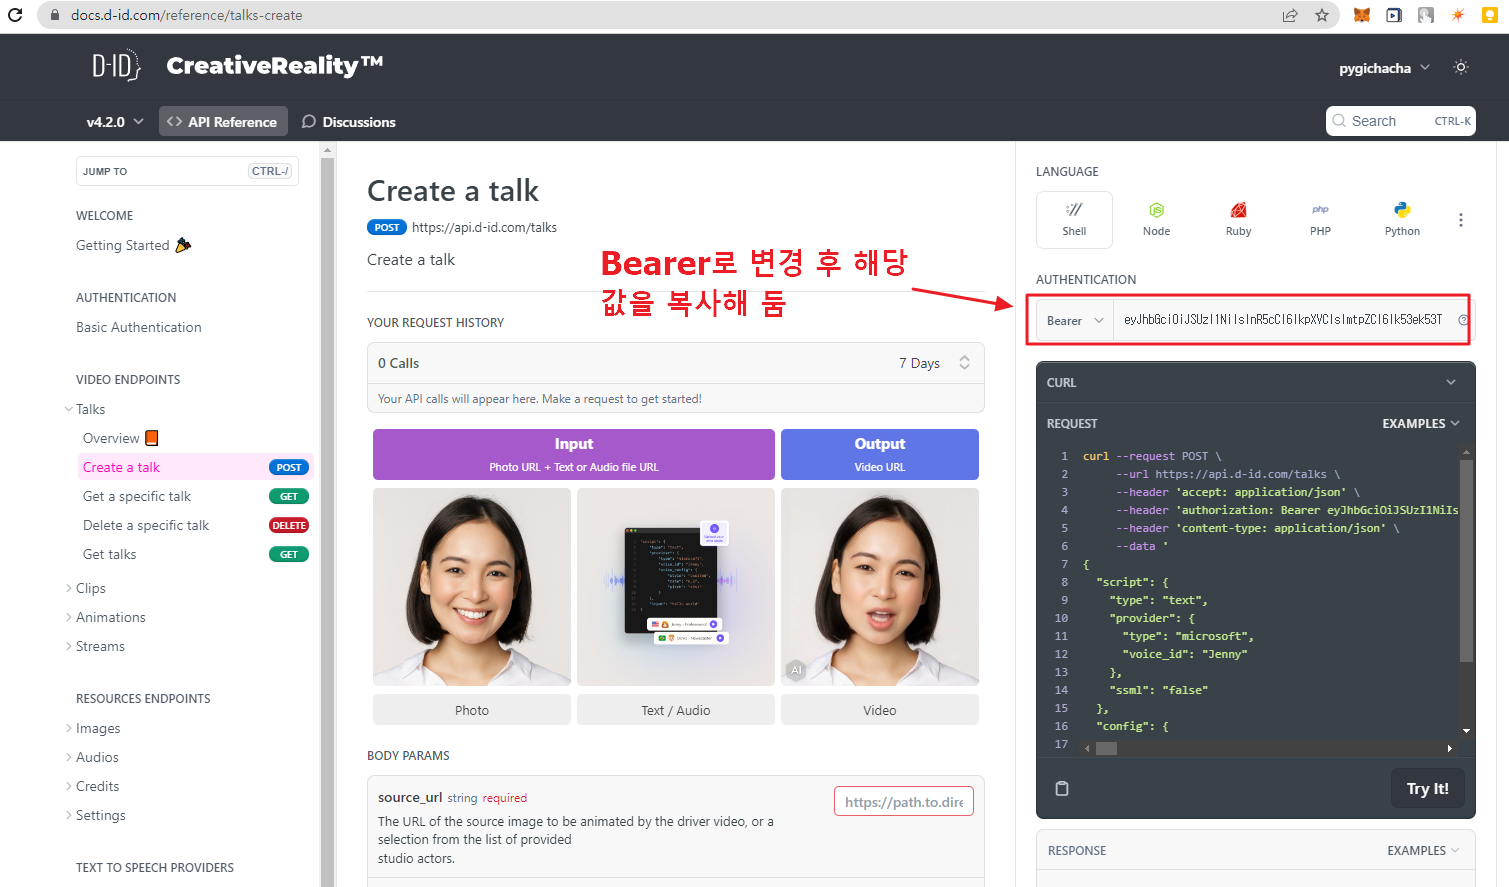Screen dimensions: 1509x887
Task: Click the 0 Calls history row
Action: pyautogui.click(x=676, y=363)
